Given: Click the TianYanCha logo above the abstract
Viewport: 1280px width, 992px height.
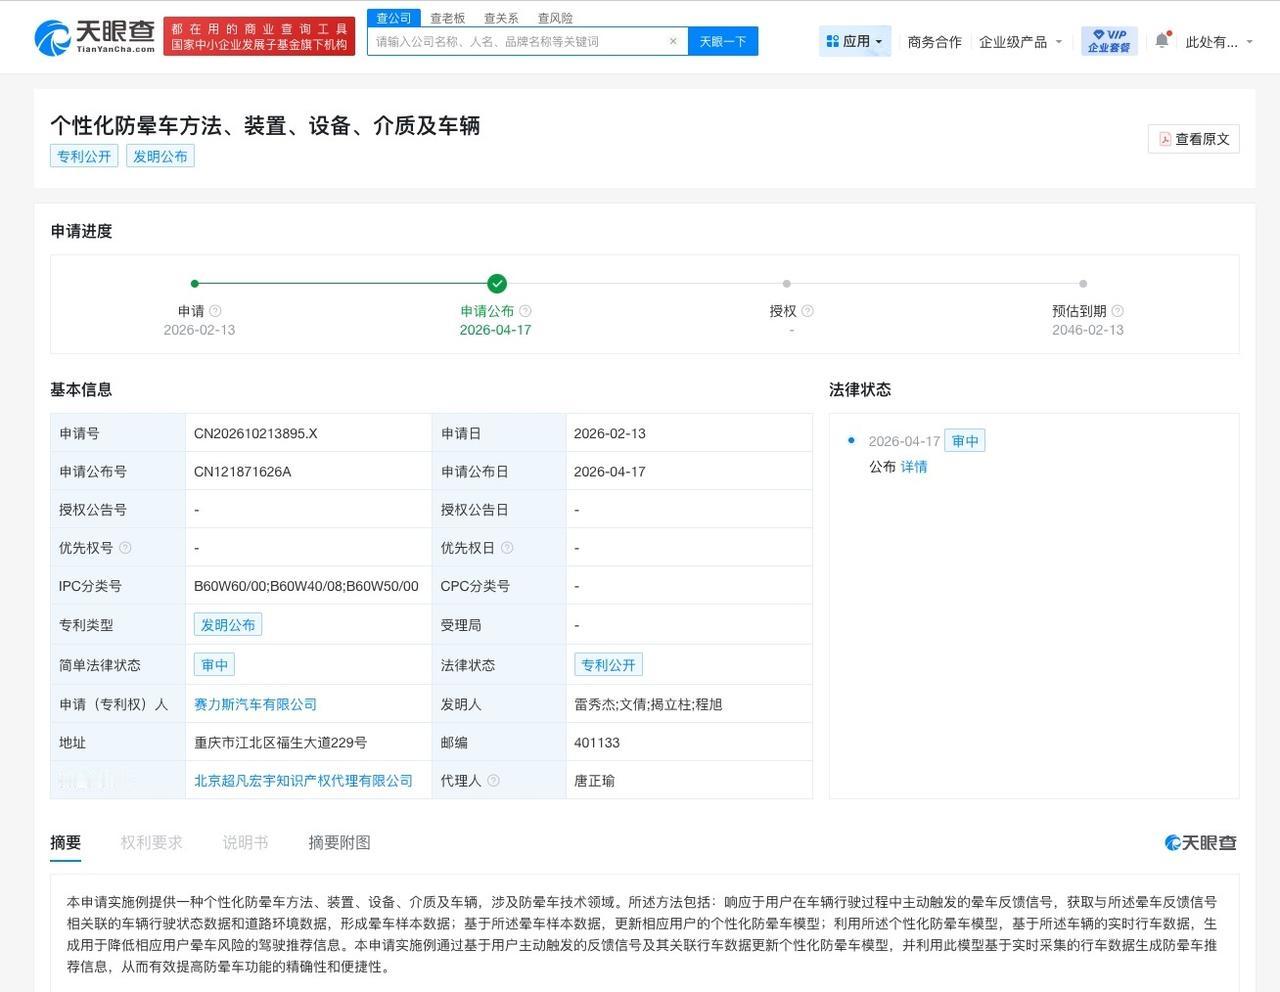Looking at the screenshot, I should click(x=1199, y=843).
